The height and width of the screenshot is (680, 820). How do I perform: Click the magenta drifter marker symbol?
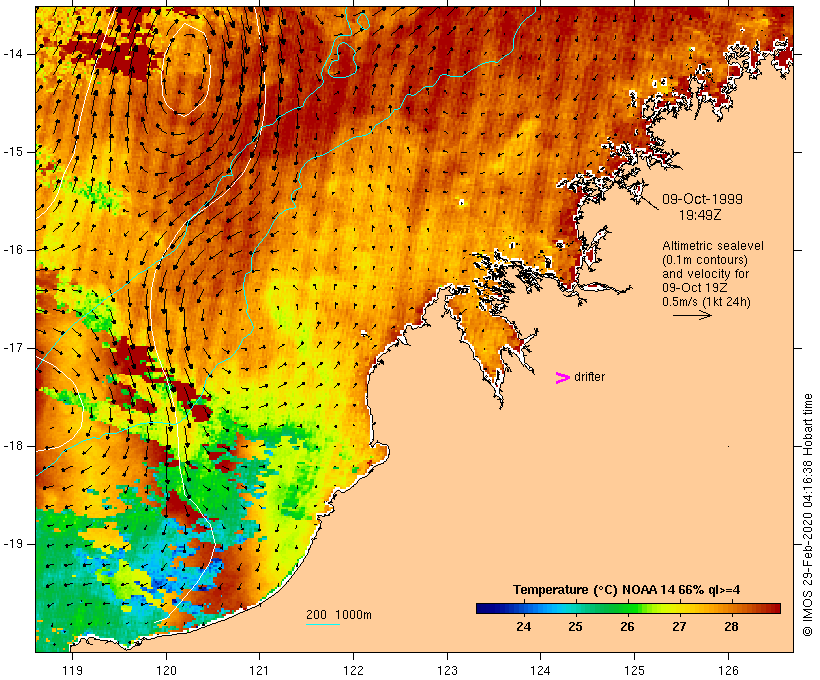(x=562, y=378)
